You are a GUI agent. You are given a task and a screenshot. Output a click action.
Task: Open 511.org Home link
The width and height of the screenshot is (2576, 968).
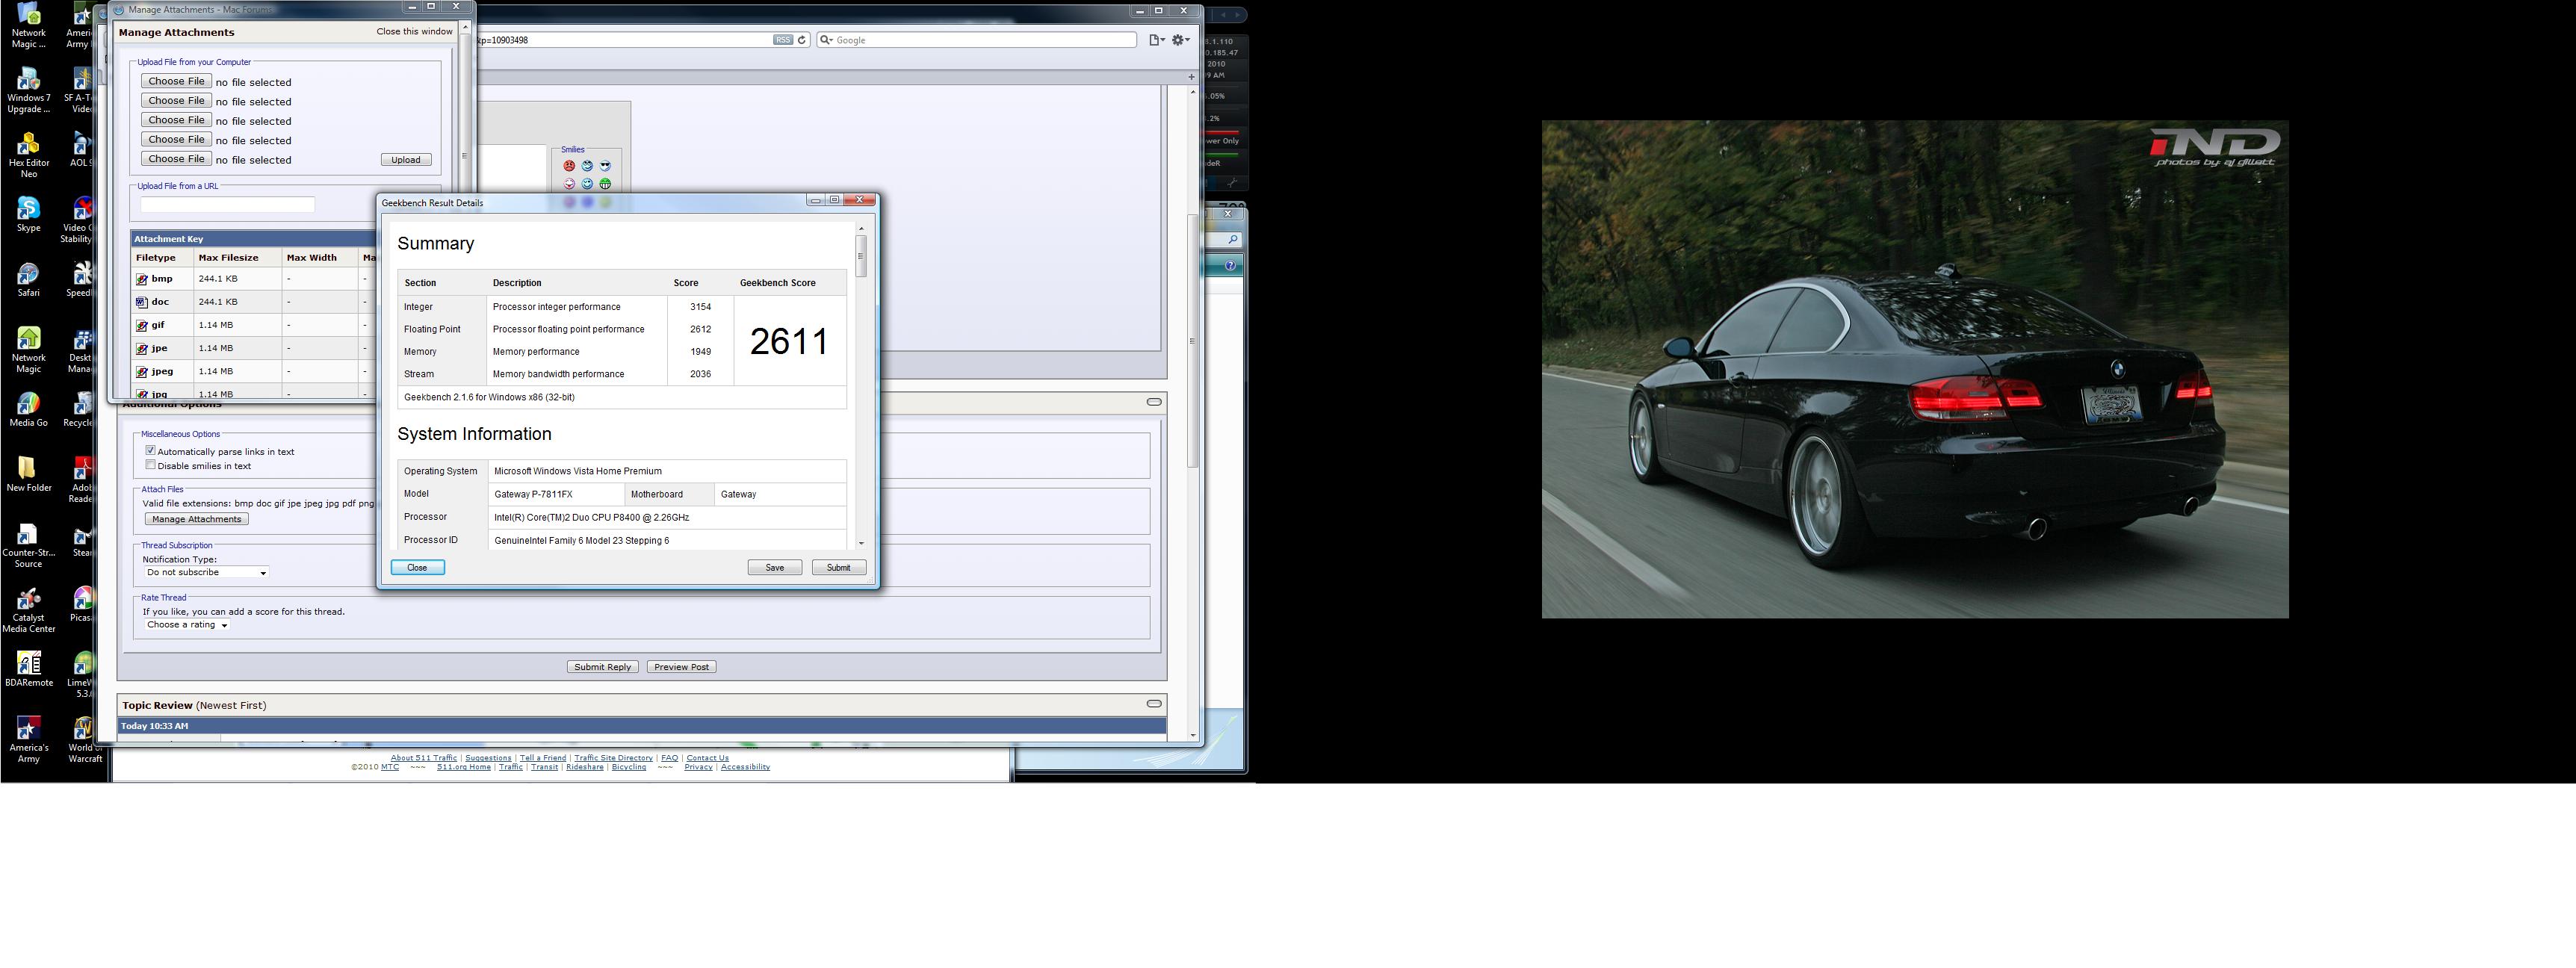tap(464, 767)
